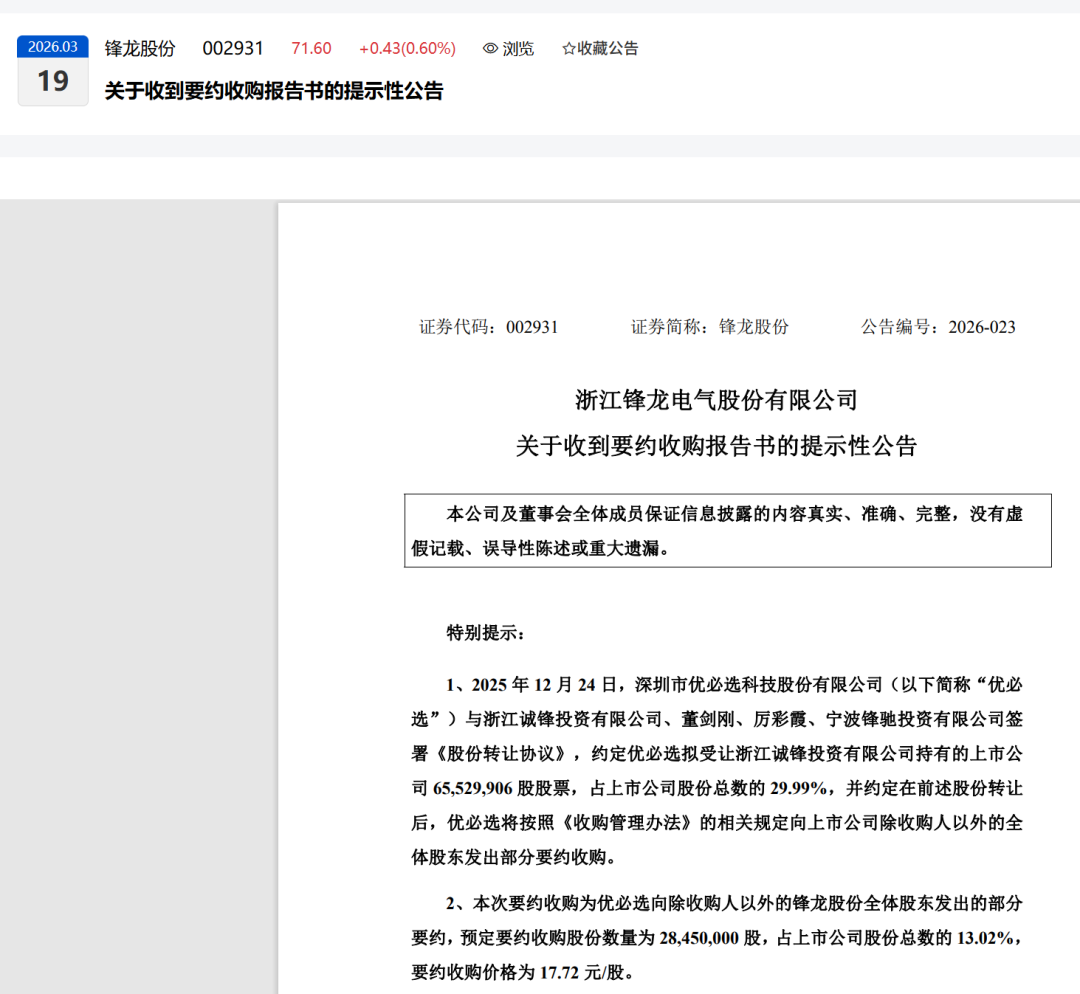Click the 证券代码：002931 text in document
The height and width of the screenshot is (994, 1080).
pyautogui.click(x=488, y=327)
